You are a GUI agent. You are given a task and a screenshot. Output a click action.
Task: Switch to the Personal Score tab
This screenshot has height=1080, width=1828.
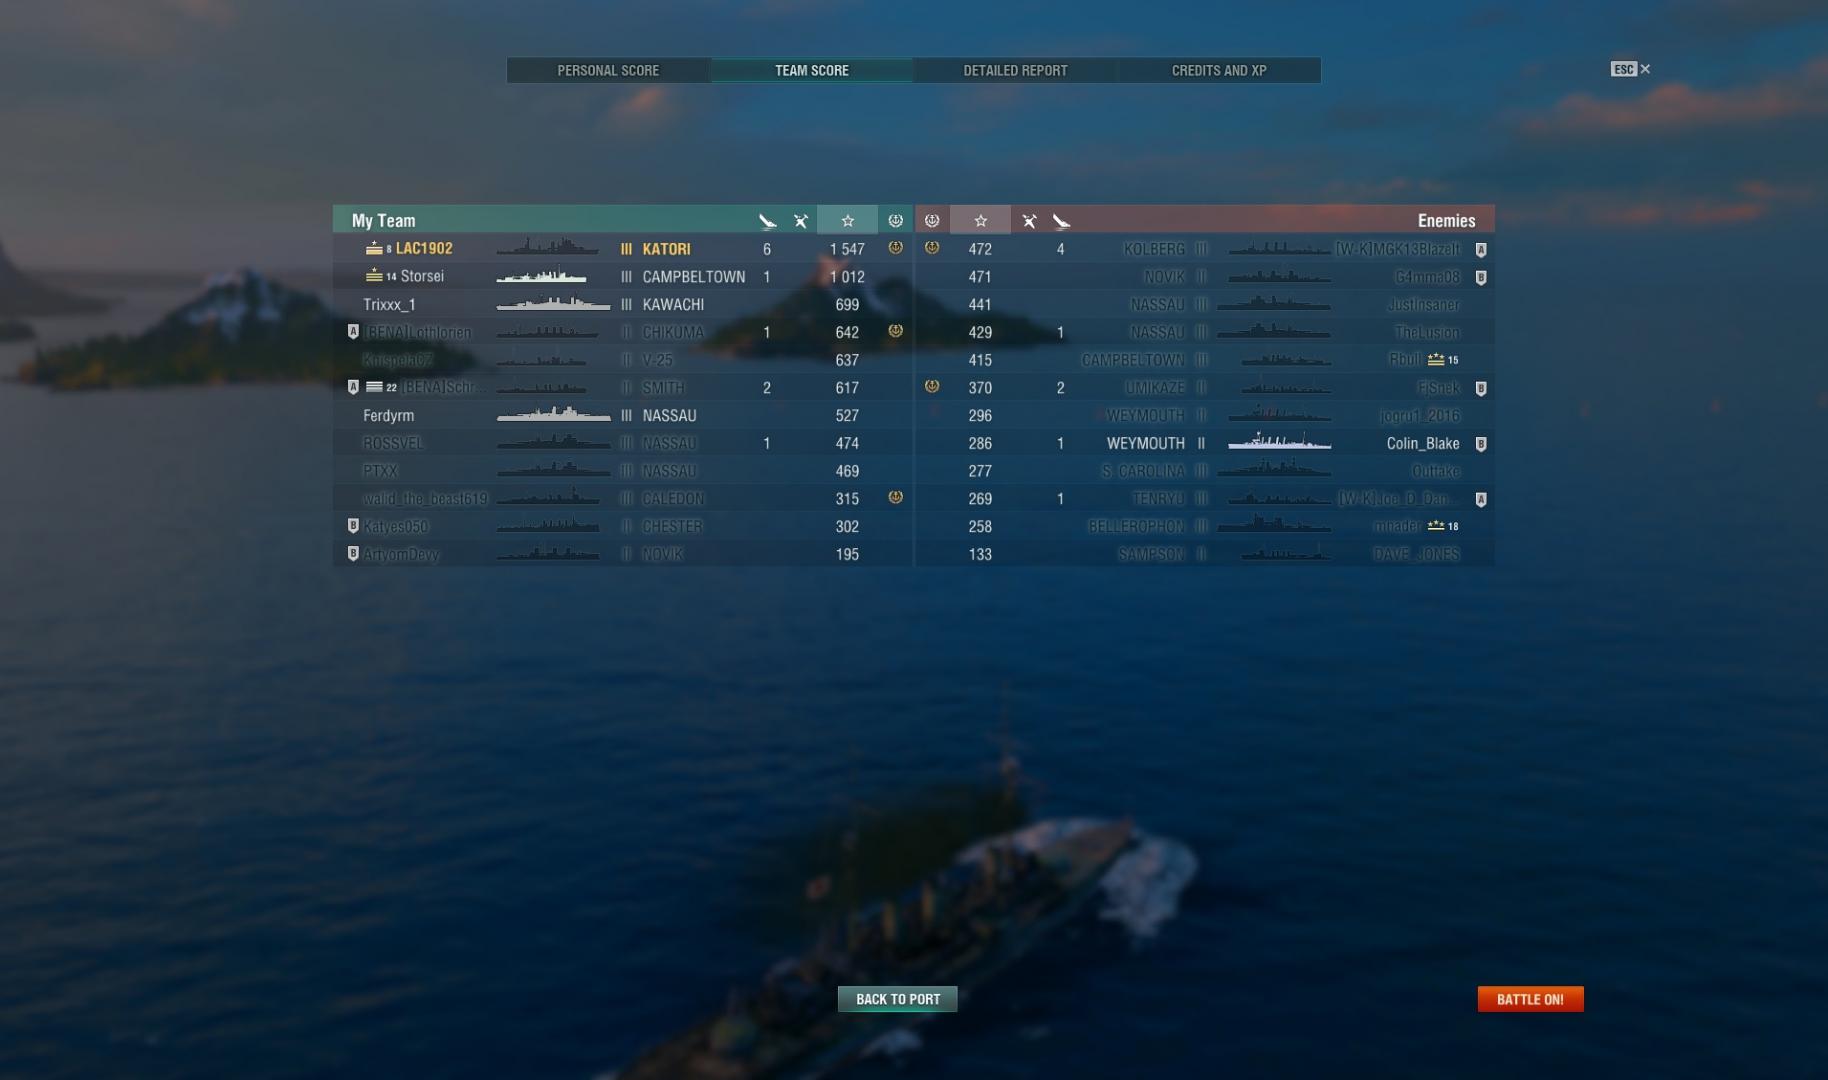point(608,70)
